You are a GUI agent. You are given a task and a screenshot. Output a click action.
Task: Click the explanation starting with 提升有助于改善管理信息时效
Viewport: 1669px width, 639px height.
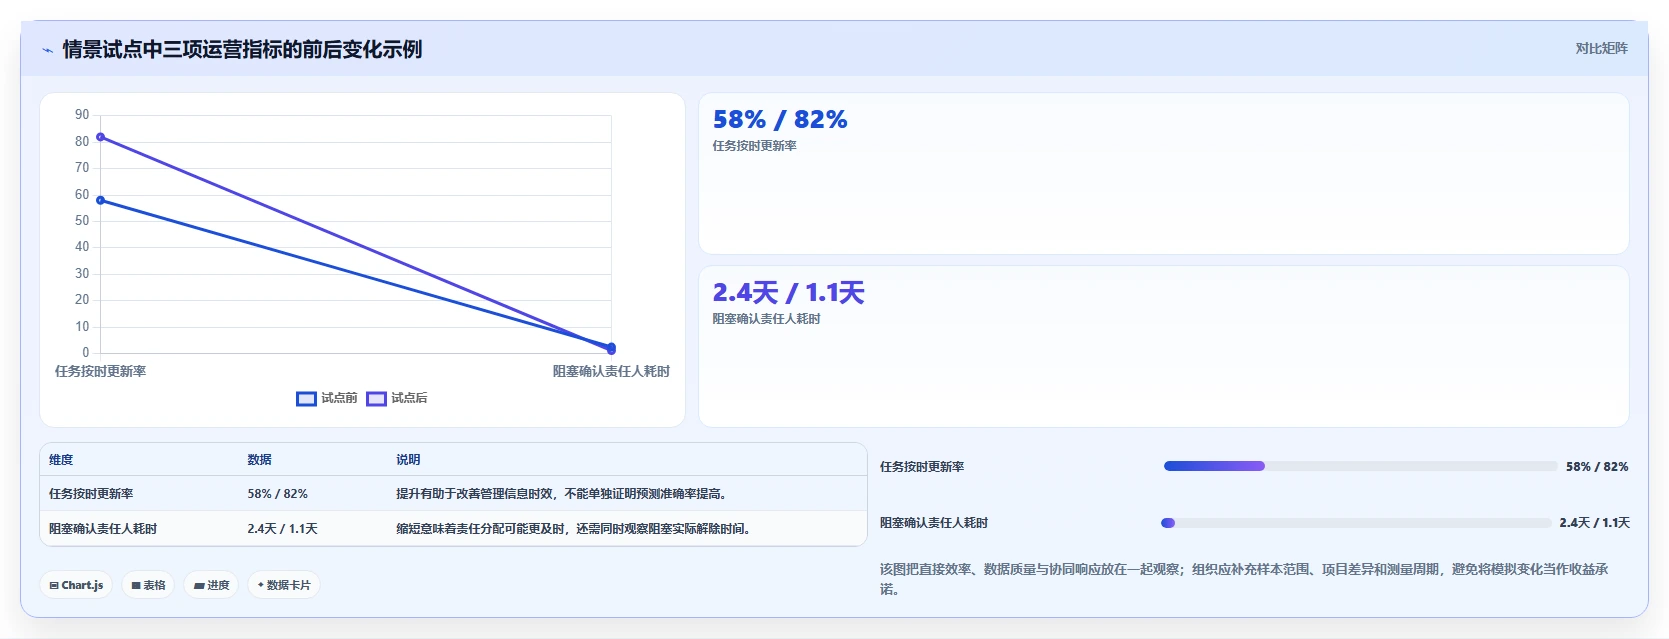click(562, 494)
